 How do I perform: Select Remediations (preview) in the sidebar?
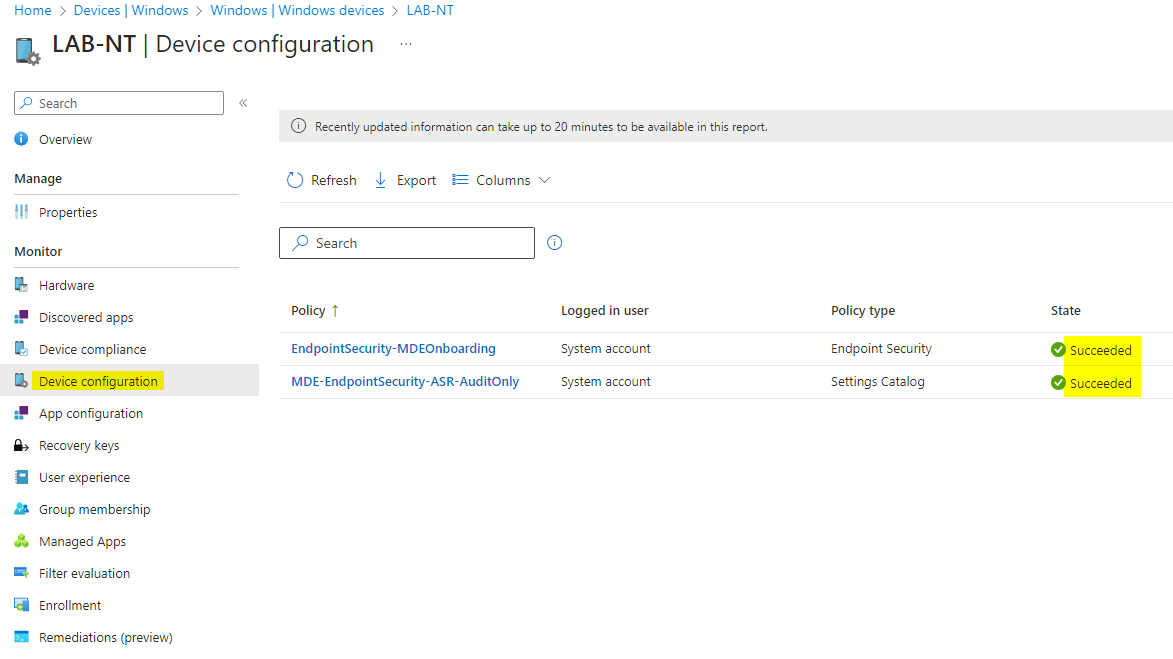22,636
